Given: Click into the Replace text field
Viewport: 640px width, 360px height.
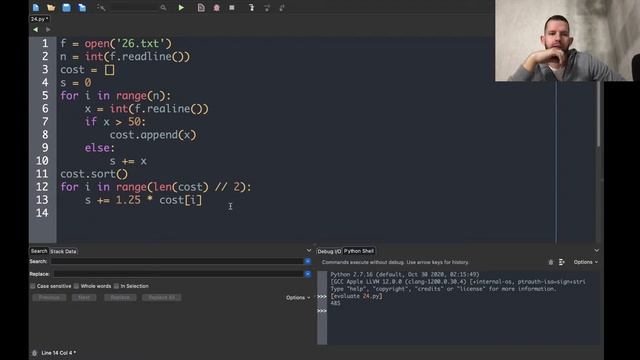Looking at the screenshot, I should click(x=179, y=274).
